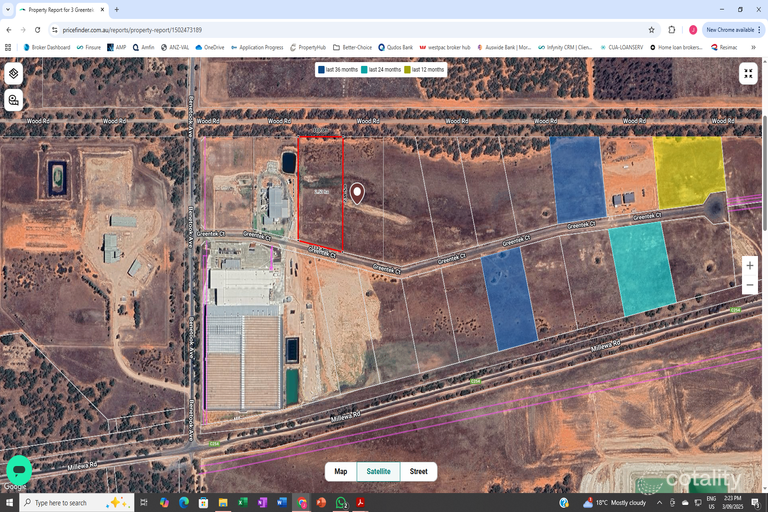Bookmark this page with the star icon

click(x=651, y=30)
